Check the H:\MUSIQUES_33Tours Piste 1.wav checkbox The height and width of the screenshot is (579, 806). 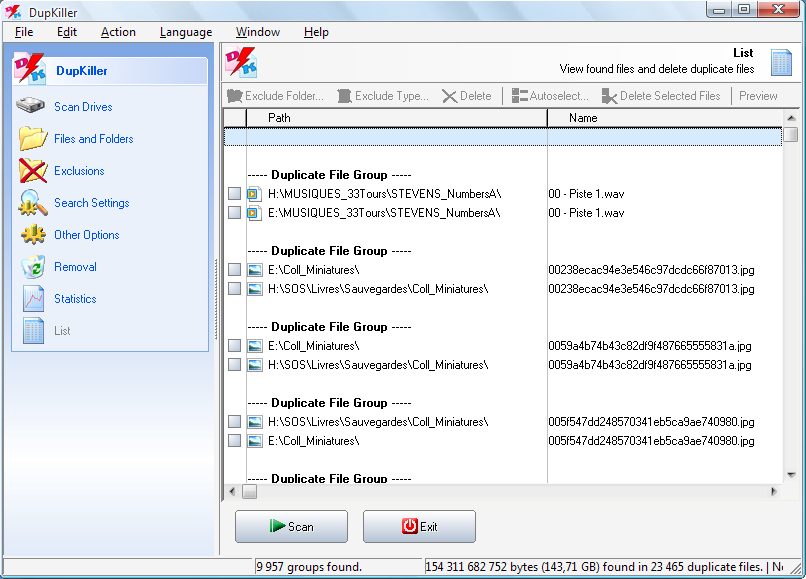[234, 193]
